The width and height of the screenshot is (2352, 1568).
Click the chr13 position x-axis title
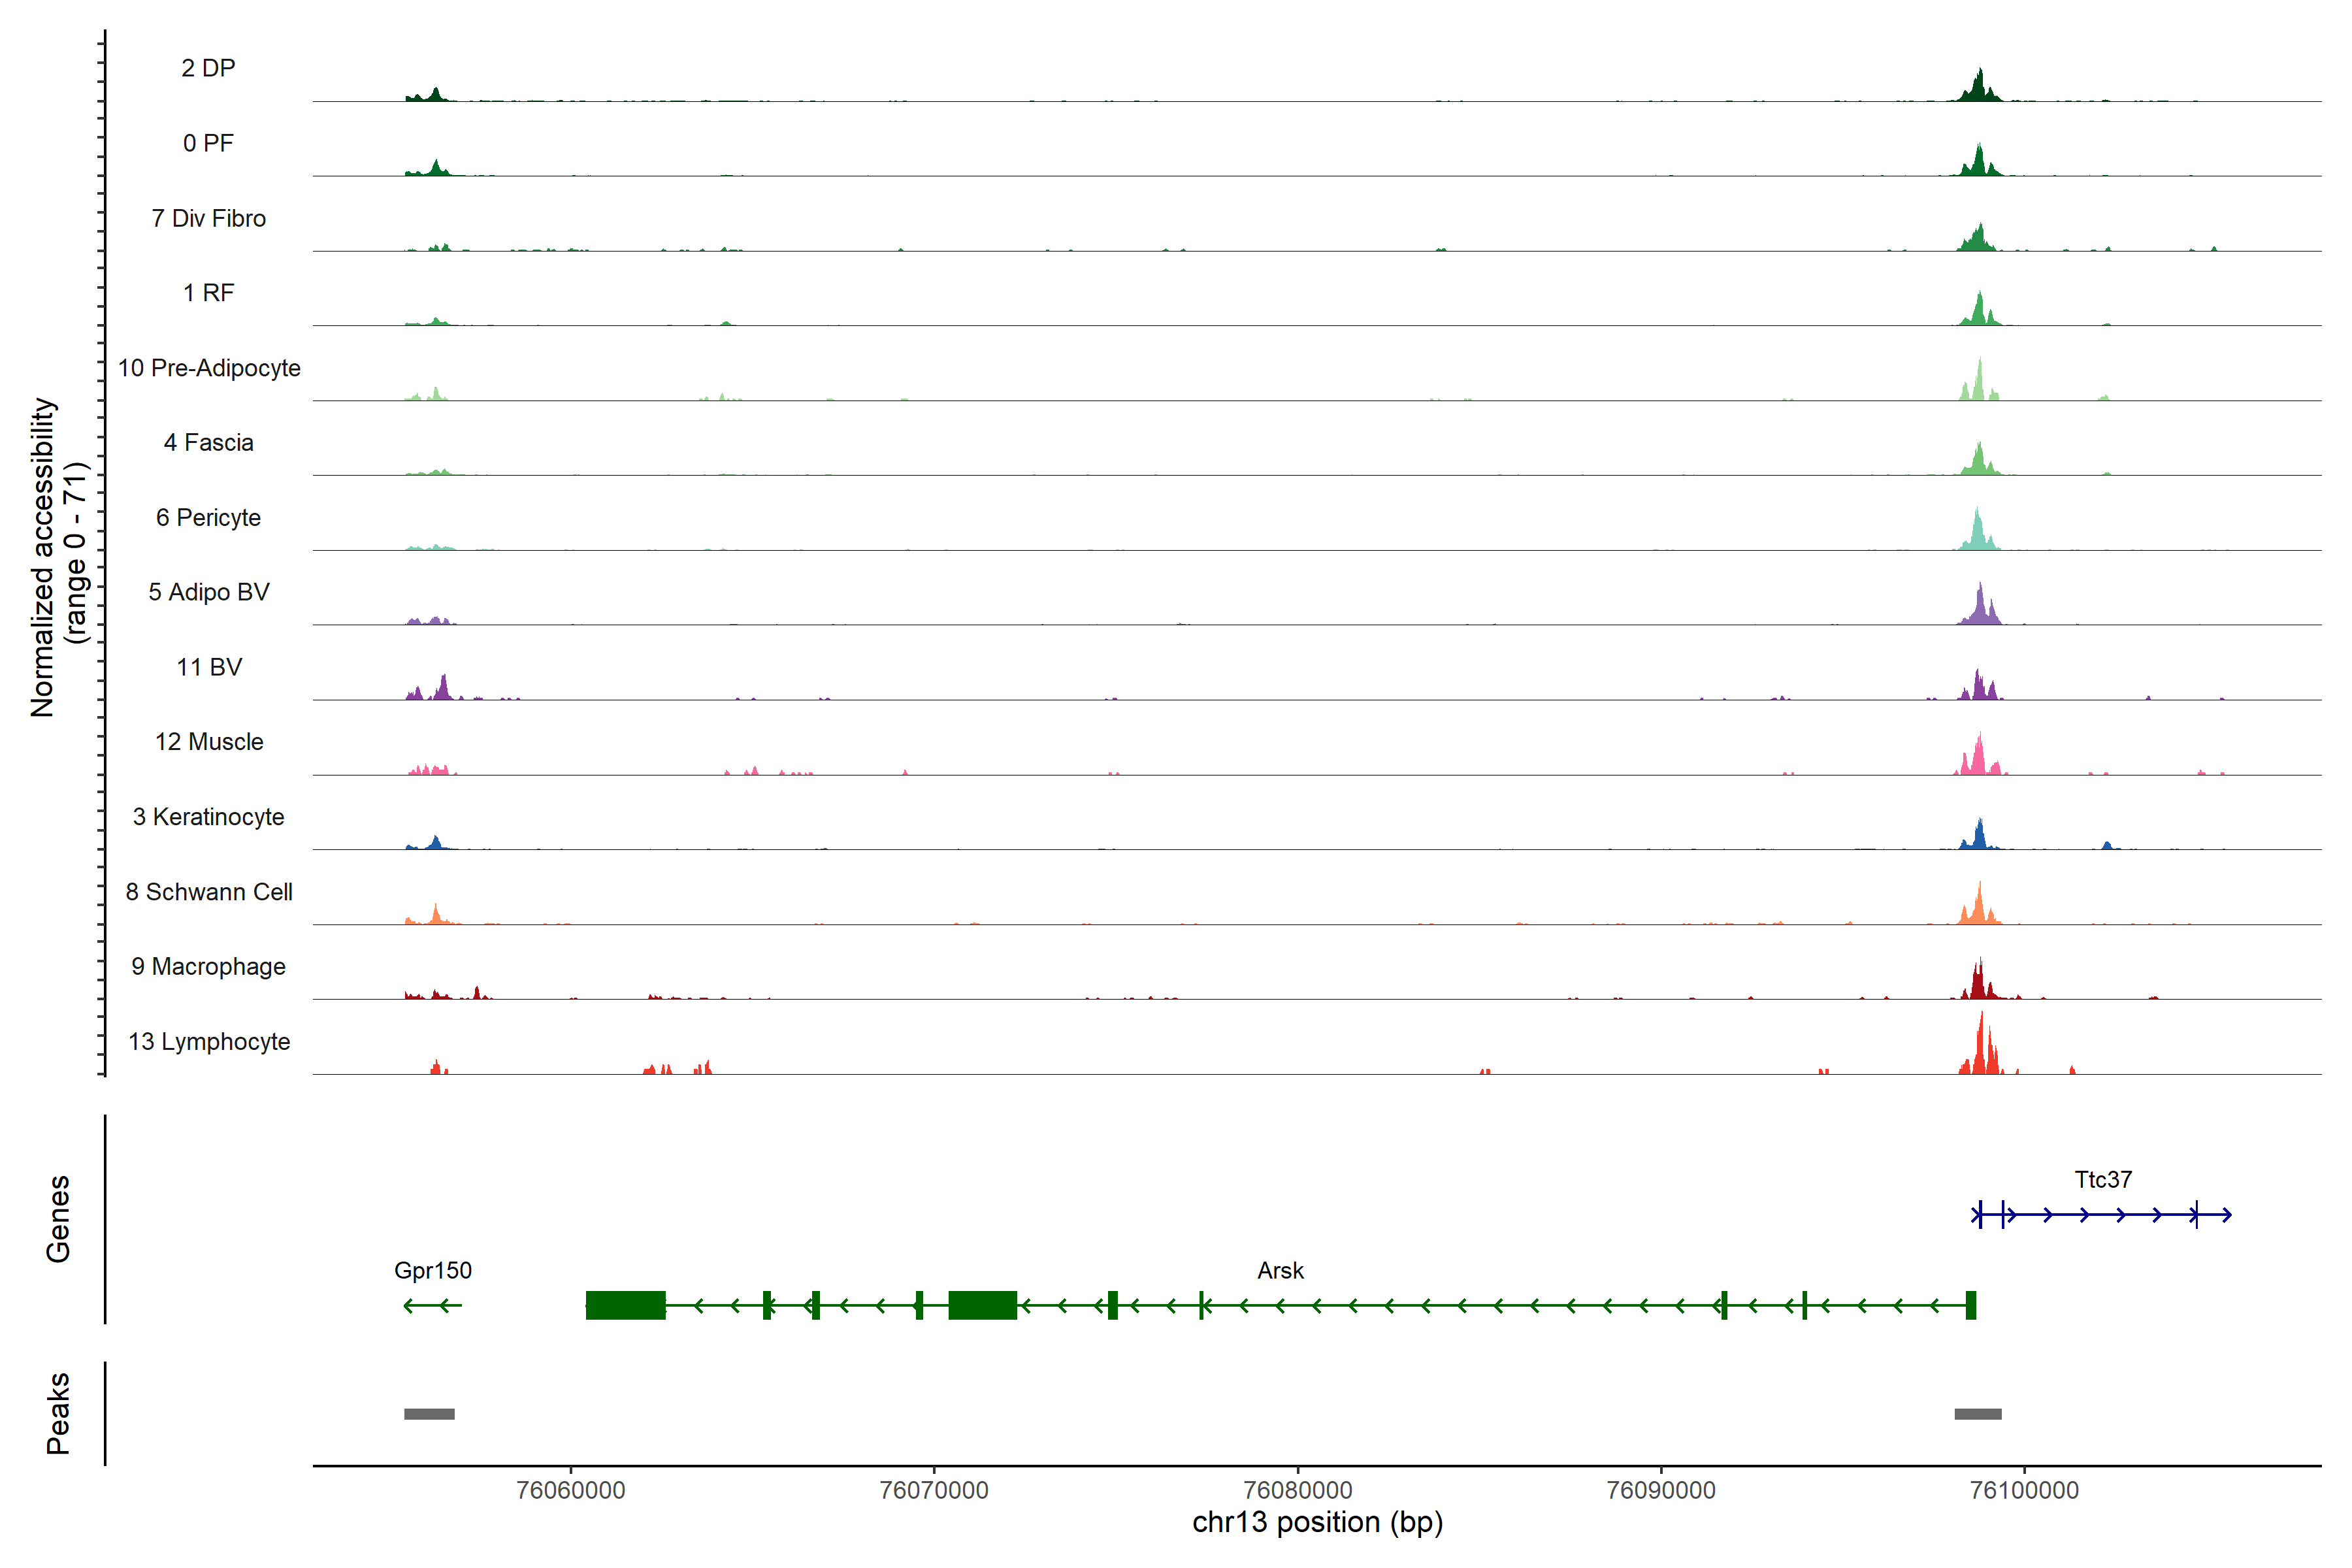[1317, 1522]
